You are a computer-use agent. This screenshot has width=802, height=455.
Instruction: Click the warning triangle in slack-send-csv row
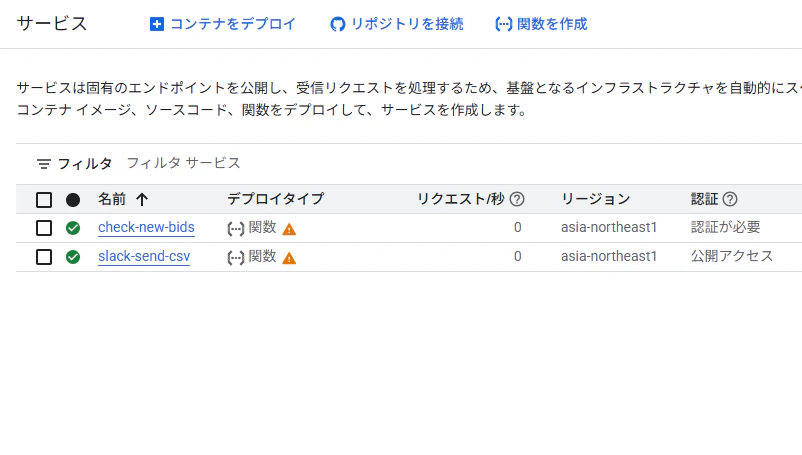(x=289, y=258)
